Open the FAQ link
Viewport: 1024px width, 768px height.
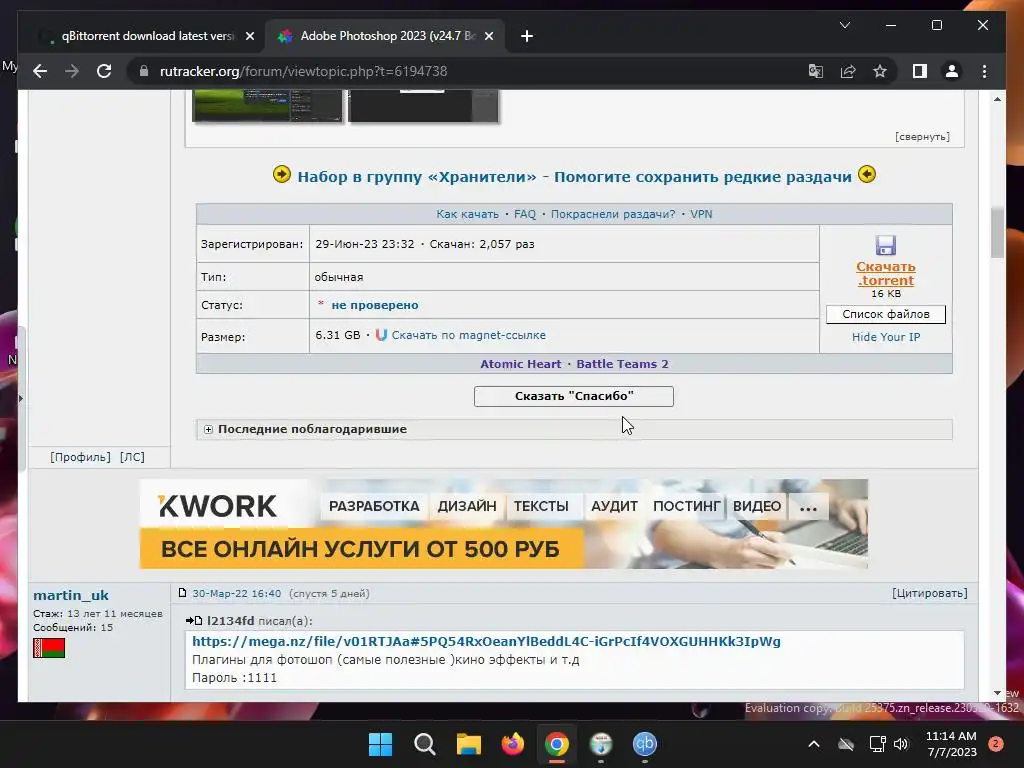coord(524,214)
